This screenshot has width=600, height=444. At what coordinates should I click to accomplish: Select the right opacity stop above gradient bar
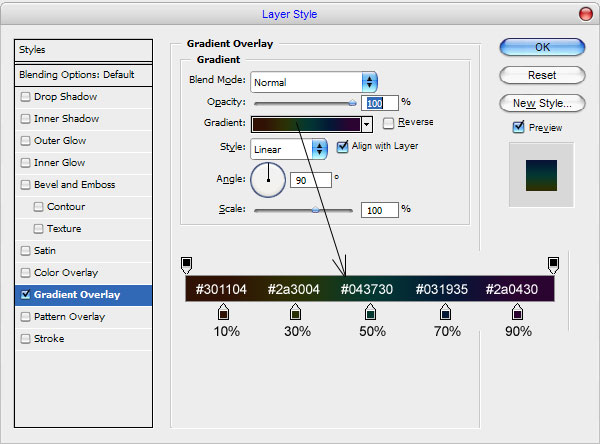click(x=553, y=265)
